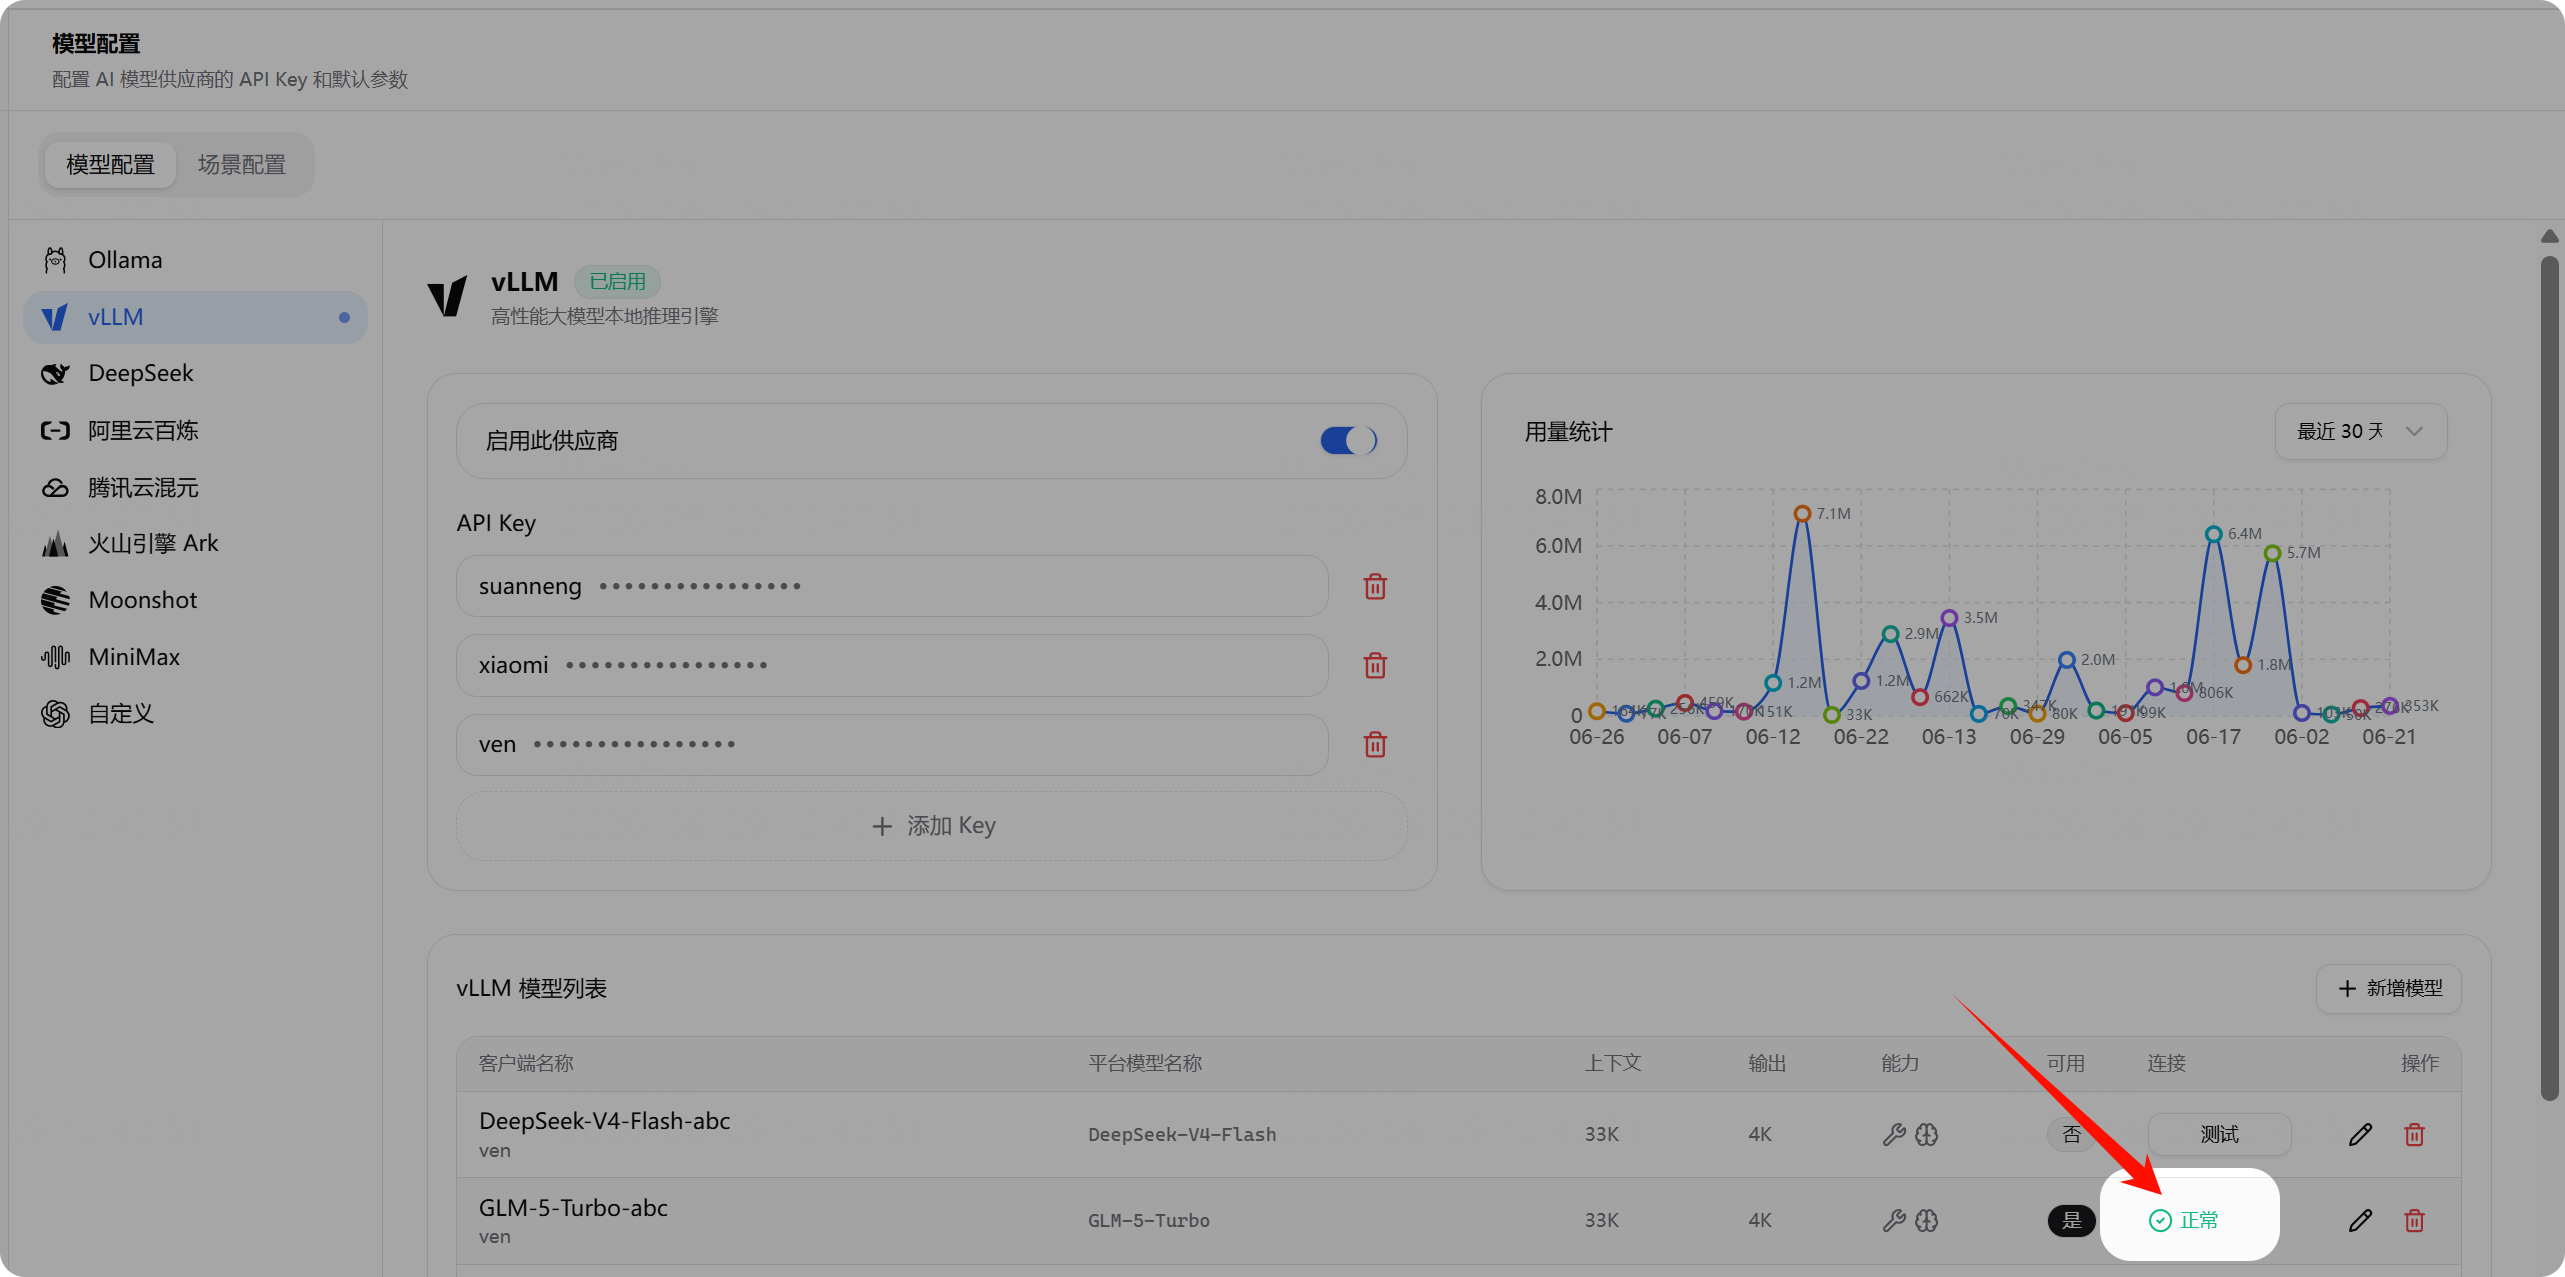Click the 5.7M data point on chart
The image size is (2565, 1277).
coord(2273,553)
